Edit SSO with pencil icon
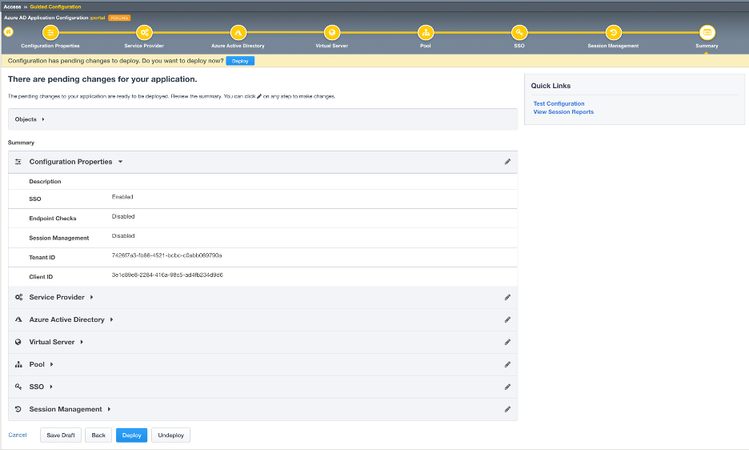 coord(507,386)
